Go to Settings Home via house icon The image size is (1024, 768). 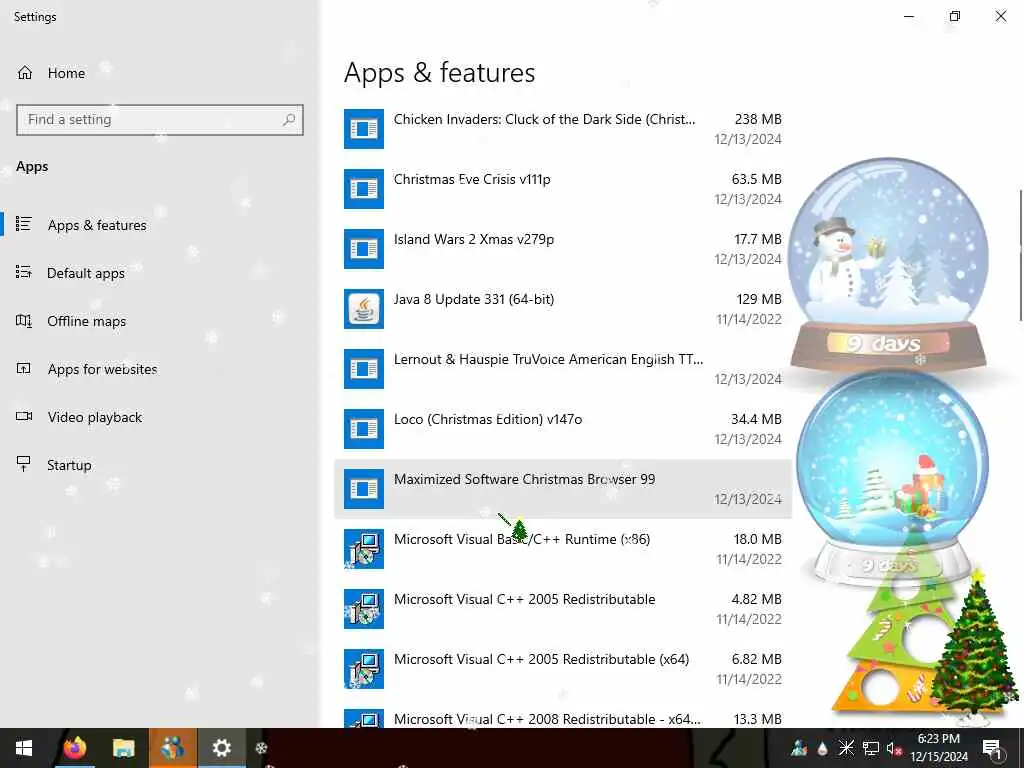coord(25,73)
